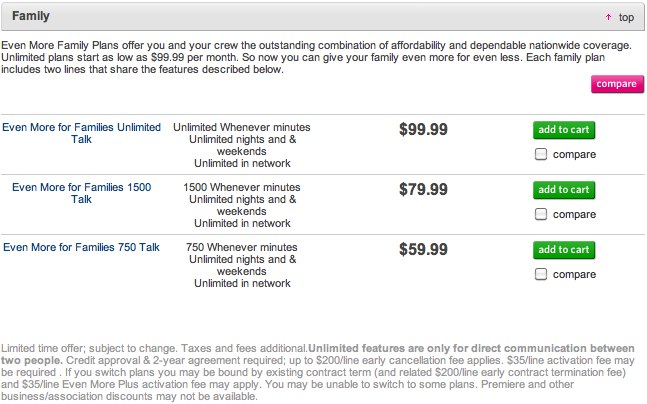Image resolution: width=647 pixels, height=404 pixels.
Task: Add the $79.99 1500 Talk plan to cart
Action: (564, 190)
